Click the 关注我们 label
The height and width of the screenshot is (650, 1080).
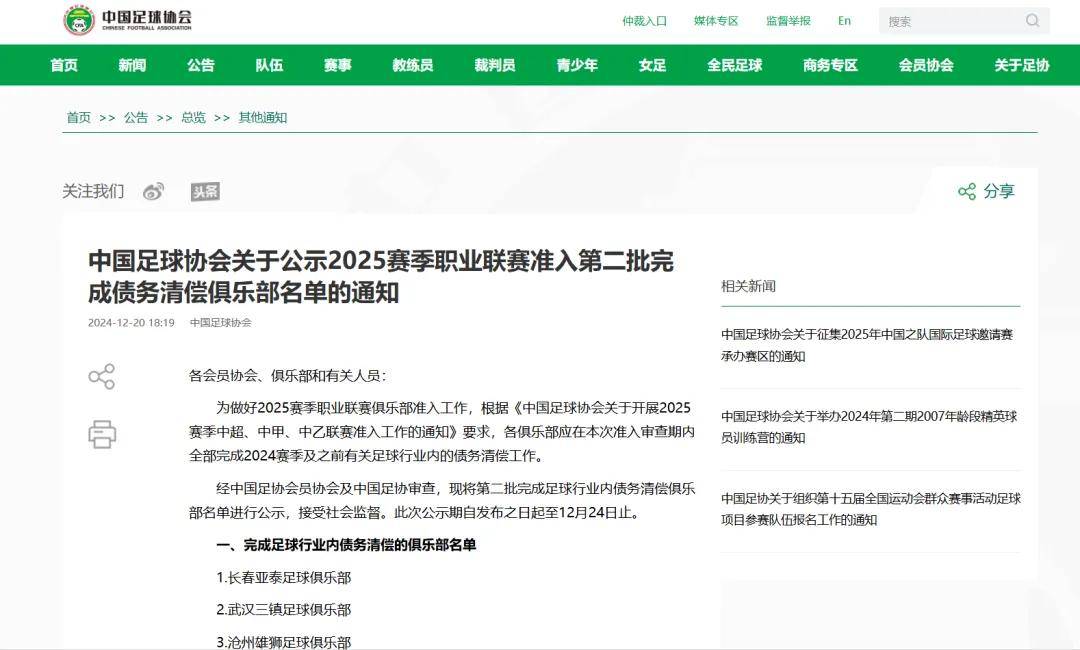coord(93,191)
